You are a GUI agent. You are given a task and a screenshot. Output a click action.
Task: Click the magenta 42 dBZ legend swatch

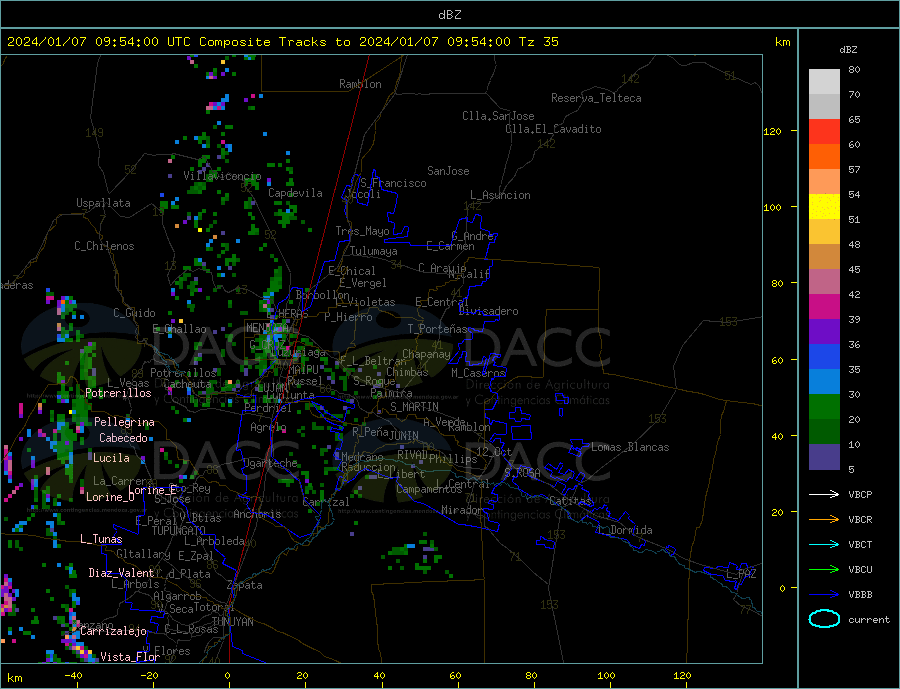(824, 307)
